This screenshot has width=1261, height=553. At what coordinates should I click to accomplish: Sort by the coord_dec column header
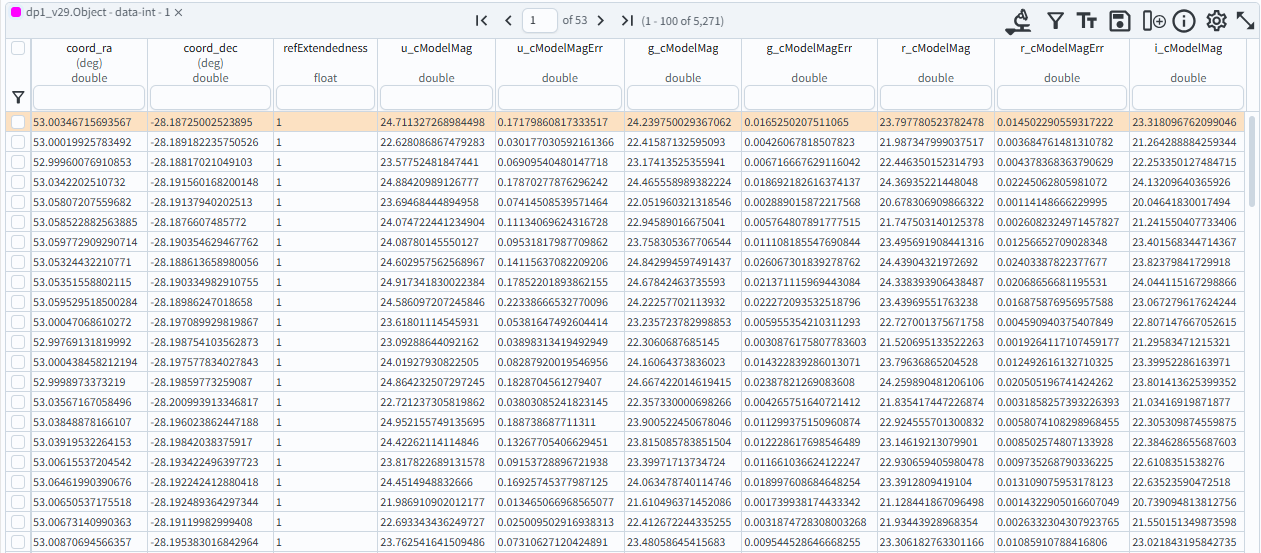coord(210,48)
